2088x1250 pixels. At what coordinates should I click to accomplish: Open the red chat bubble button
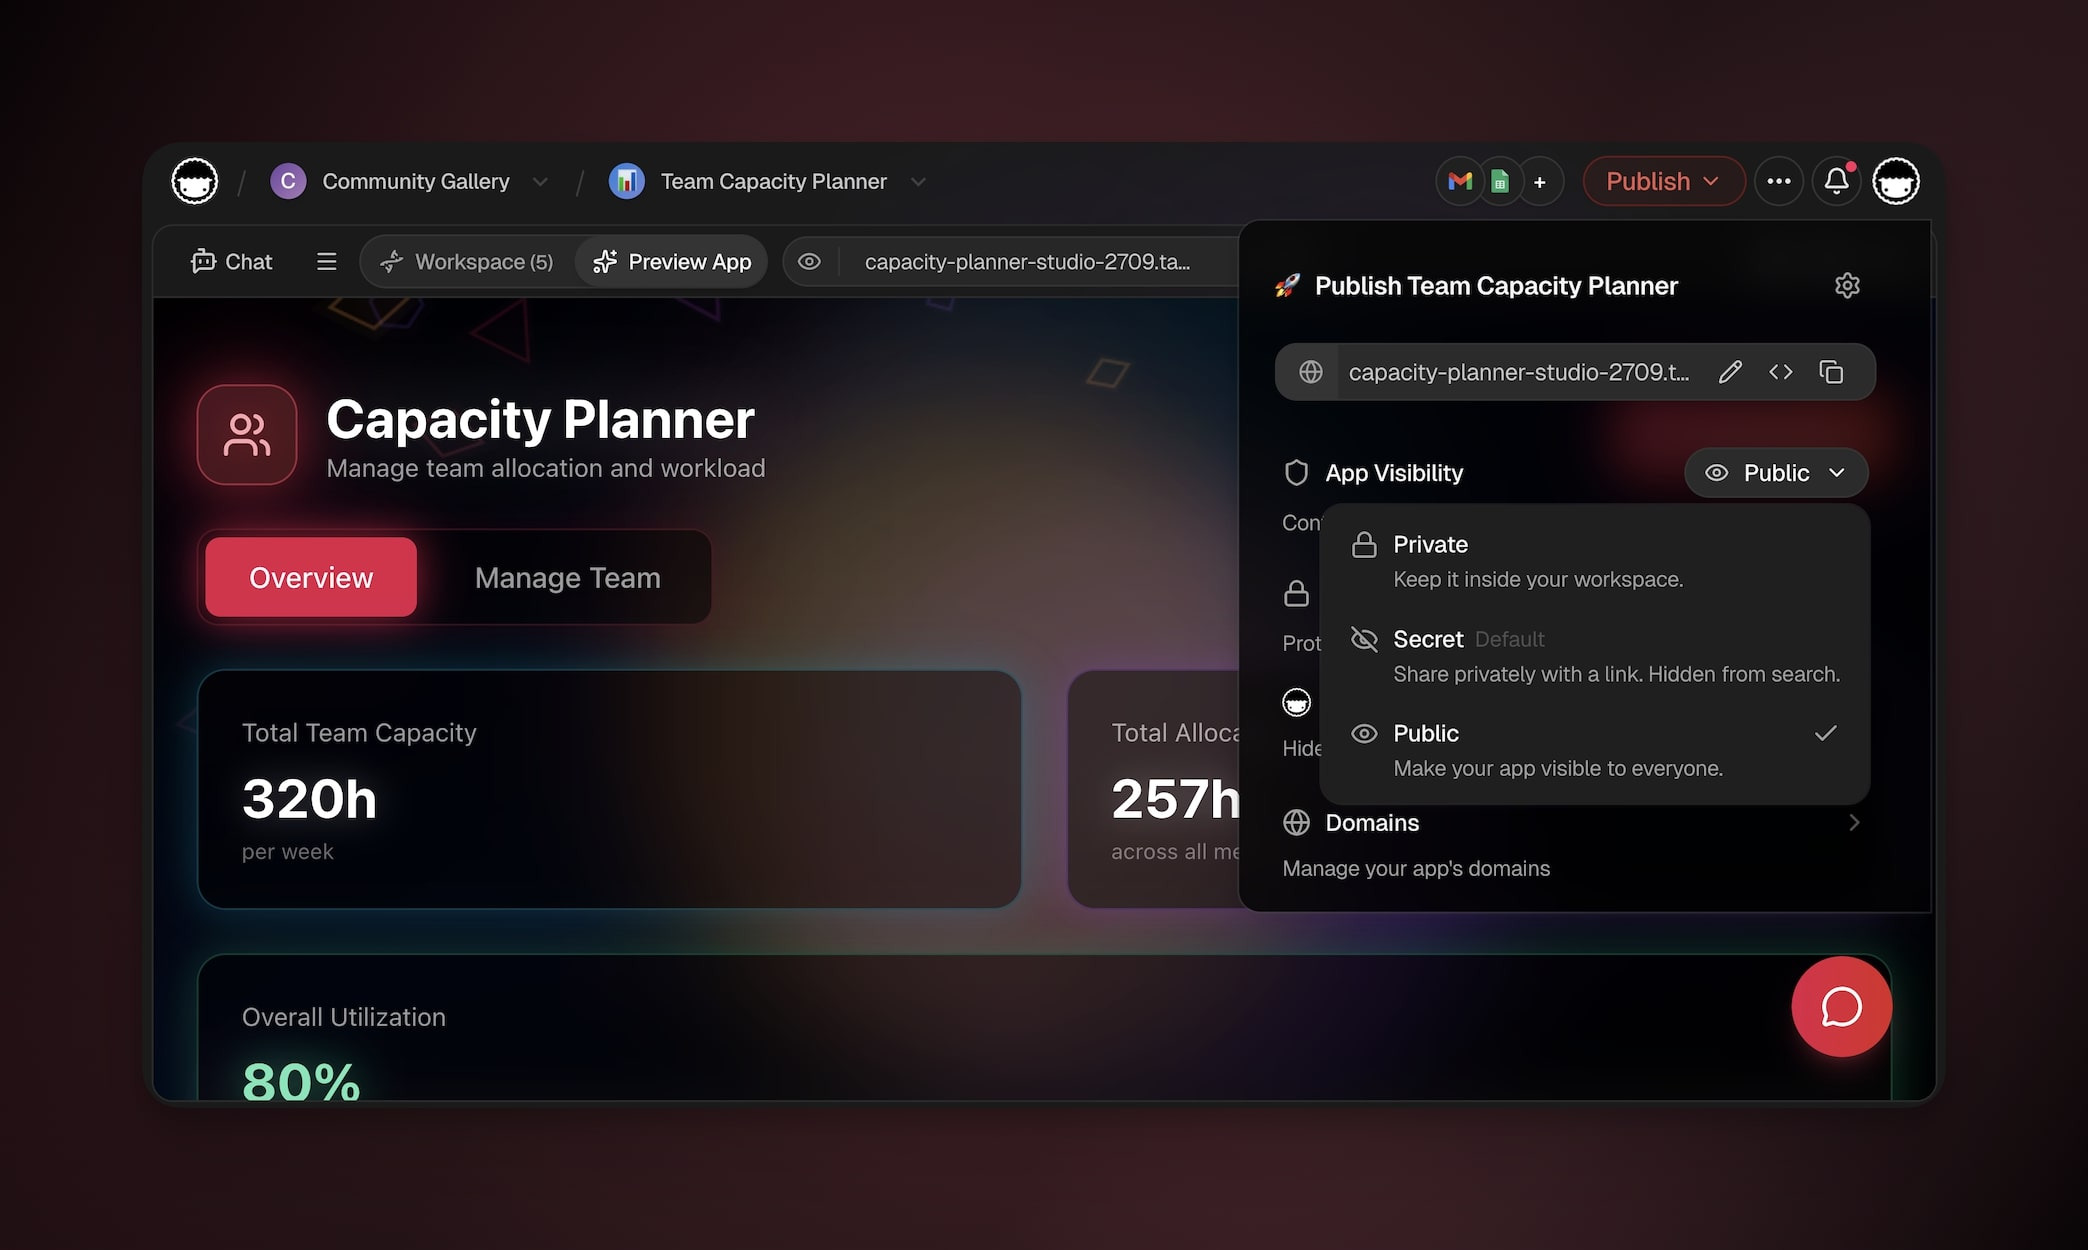[x=1841, y=1006]
